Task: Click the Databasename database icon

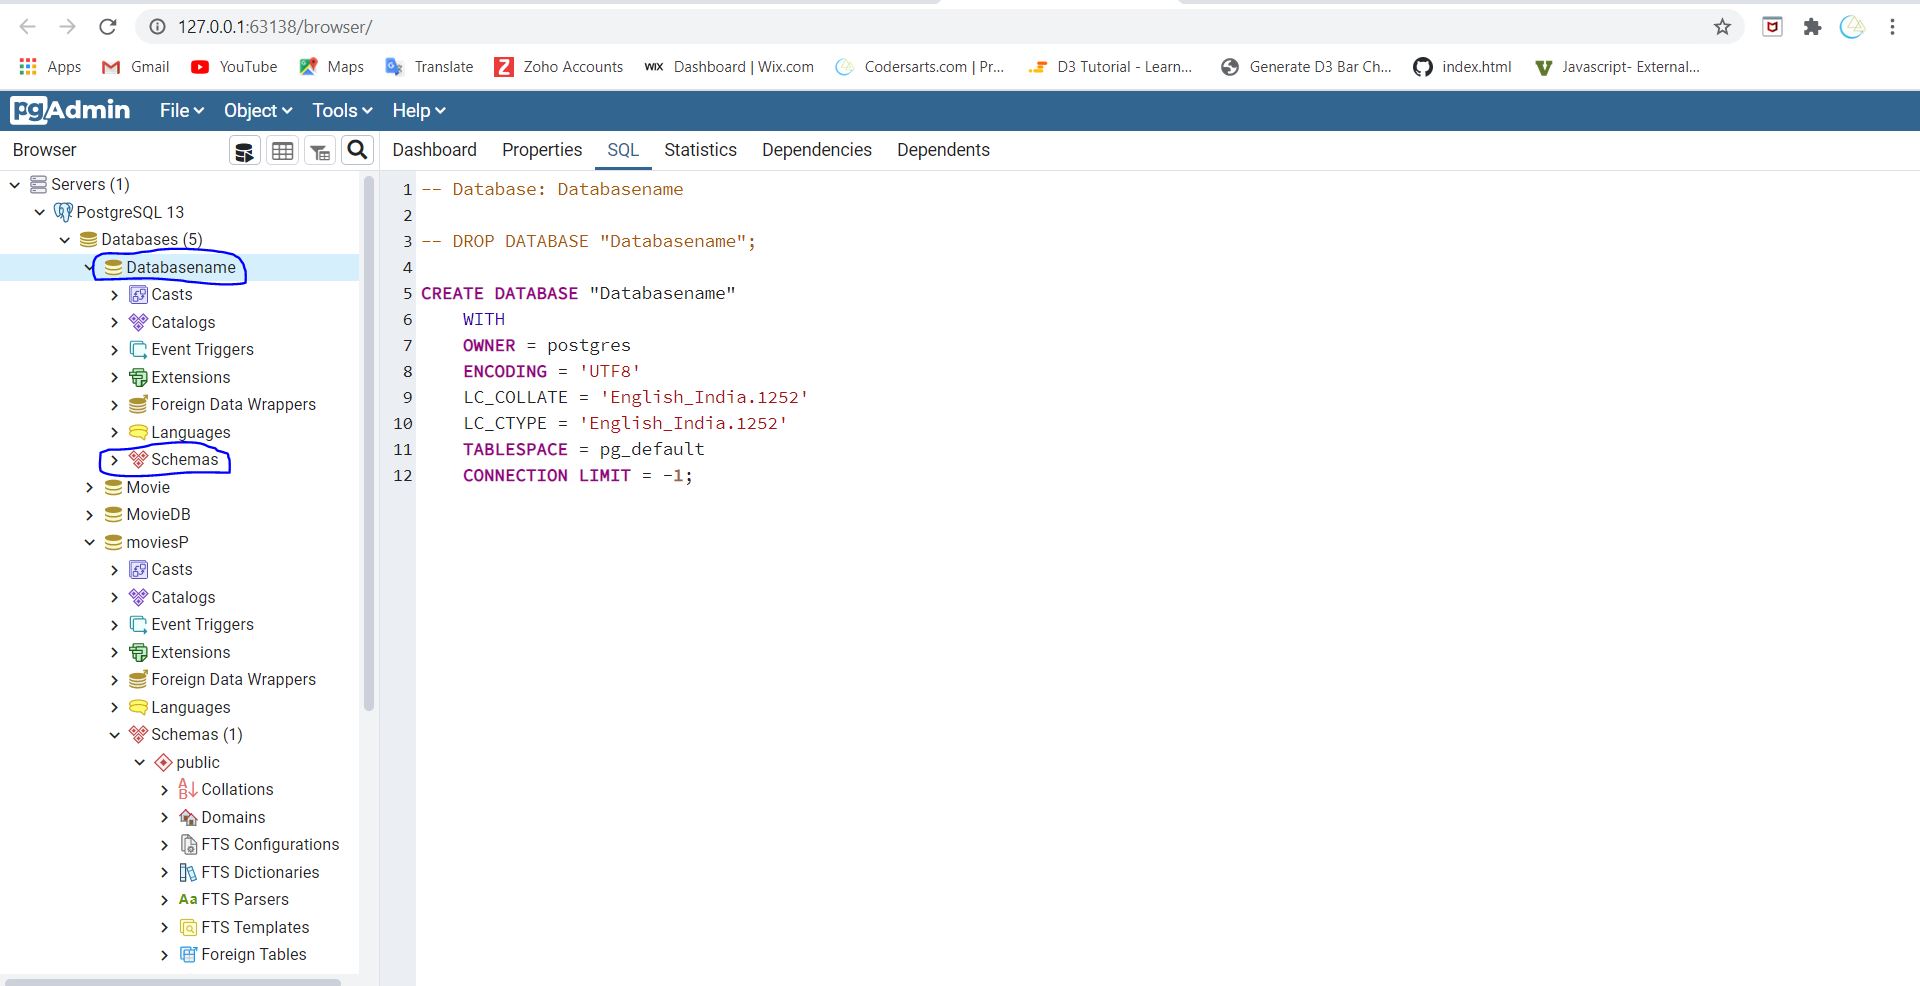Action: pos(114,267)
